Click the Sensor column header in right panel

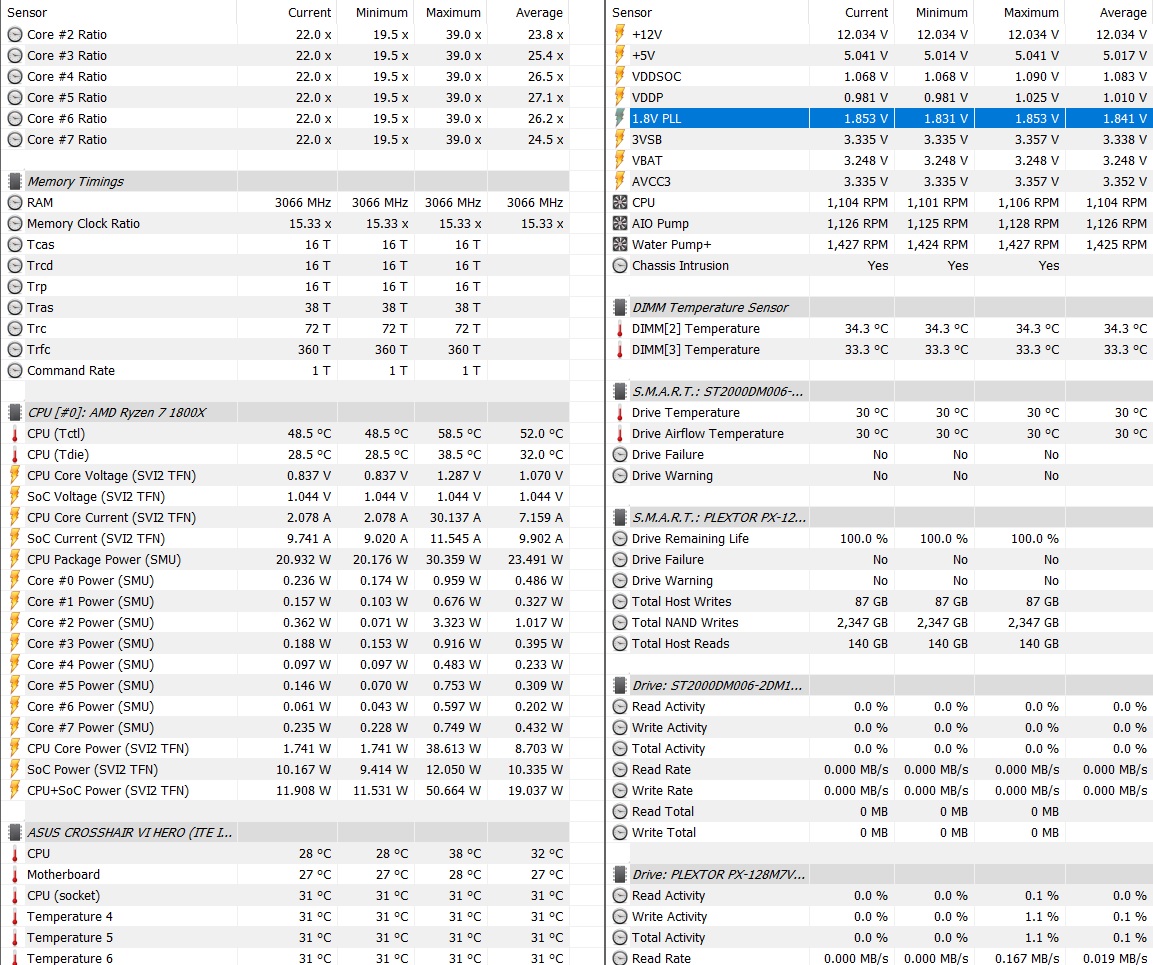632,13
